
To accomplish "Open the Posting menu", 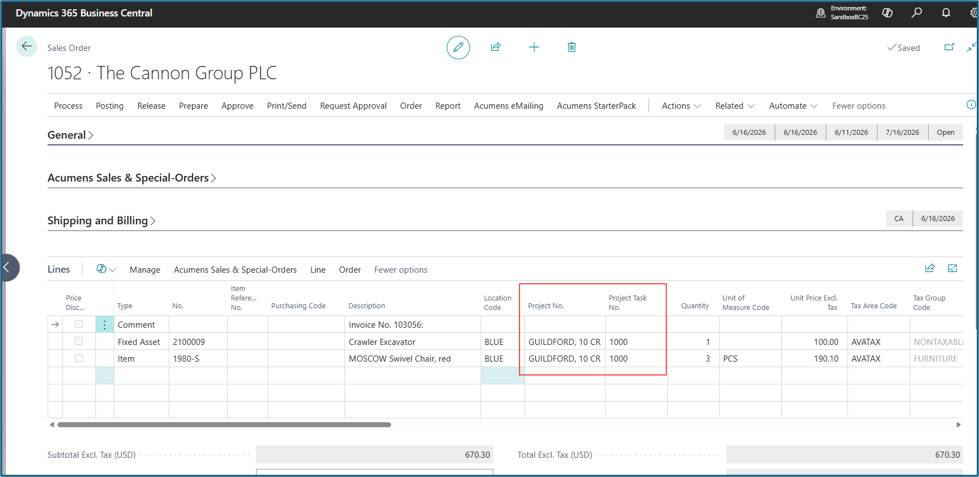I will [x=109, y=106].
